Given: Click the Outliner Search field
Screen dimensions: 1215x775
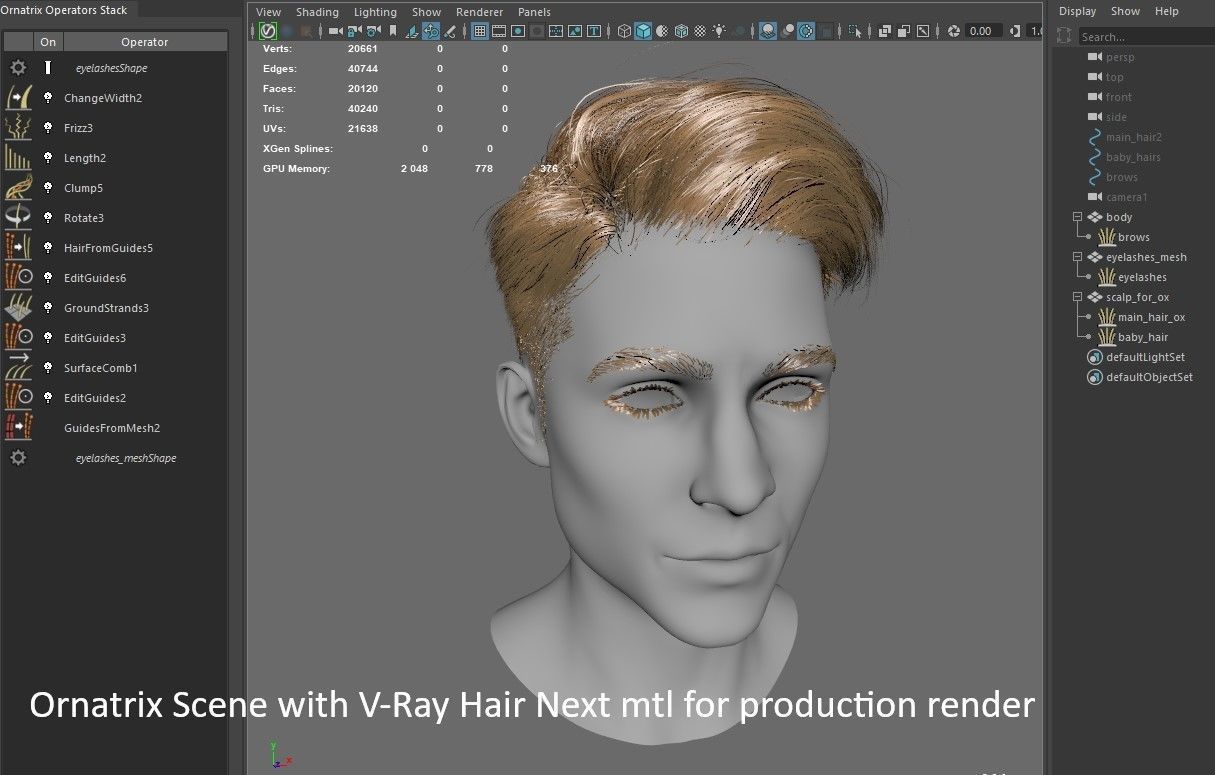Looking at the screenshot, I should pyautogui.click(x=1146, y=37).
